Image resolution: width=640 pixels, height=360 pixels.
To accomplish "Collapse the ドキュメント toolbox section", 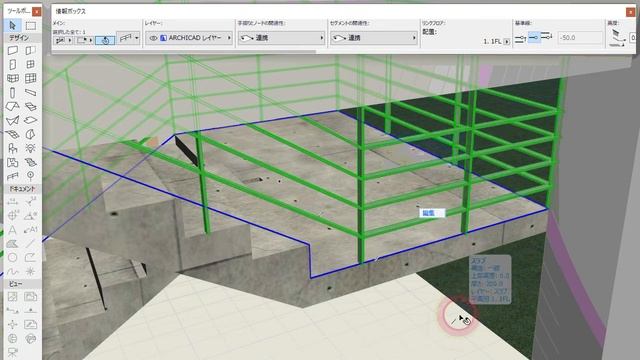I will (x=22, y=189).
